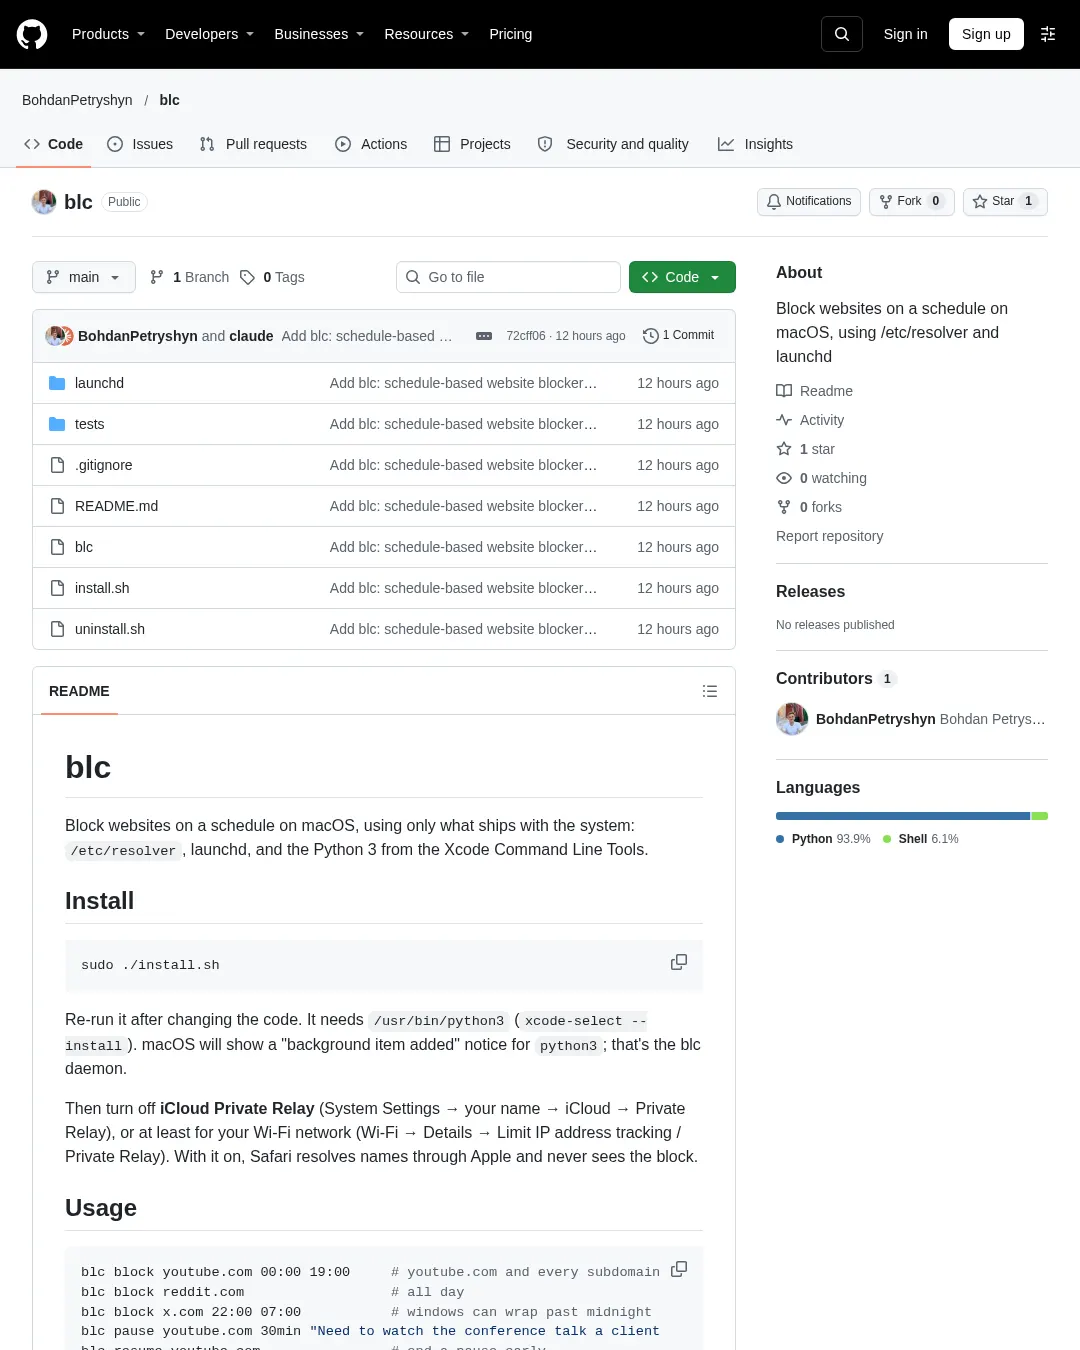Open the blc file in file list
Image resolution: width=1080 pixels, height=1350 pixels.
(84, 547)
